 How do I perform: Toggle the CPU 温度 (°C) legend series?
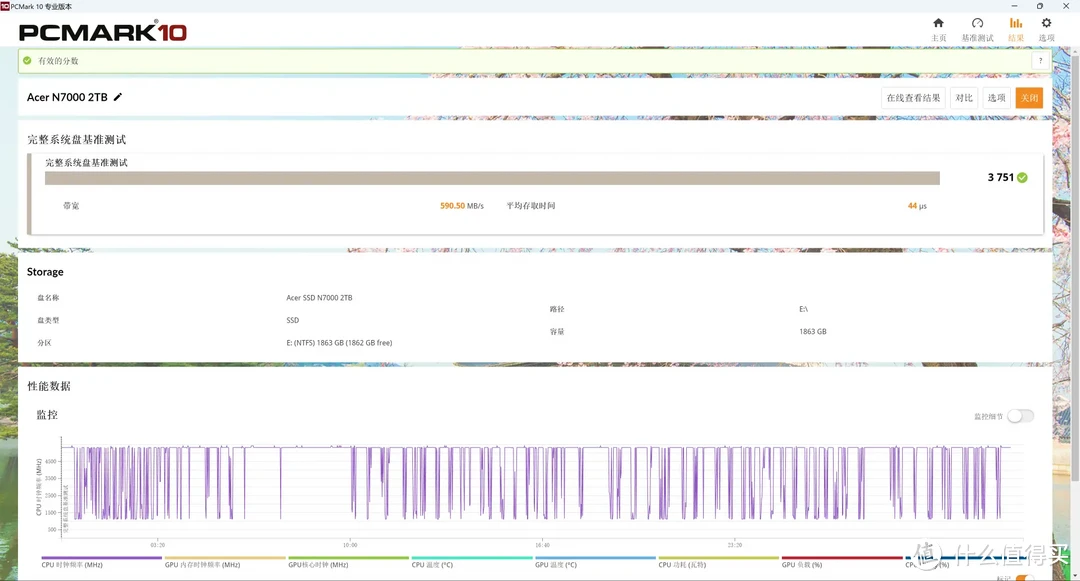click(x=471, y=562)
